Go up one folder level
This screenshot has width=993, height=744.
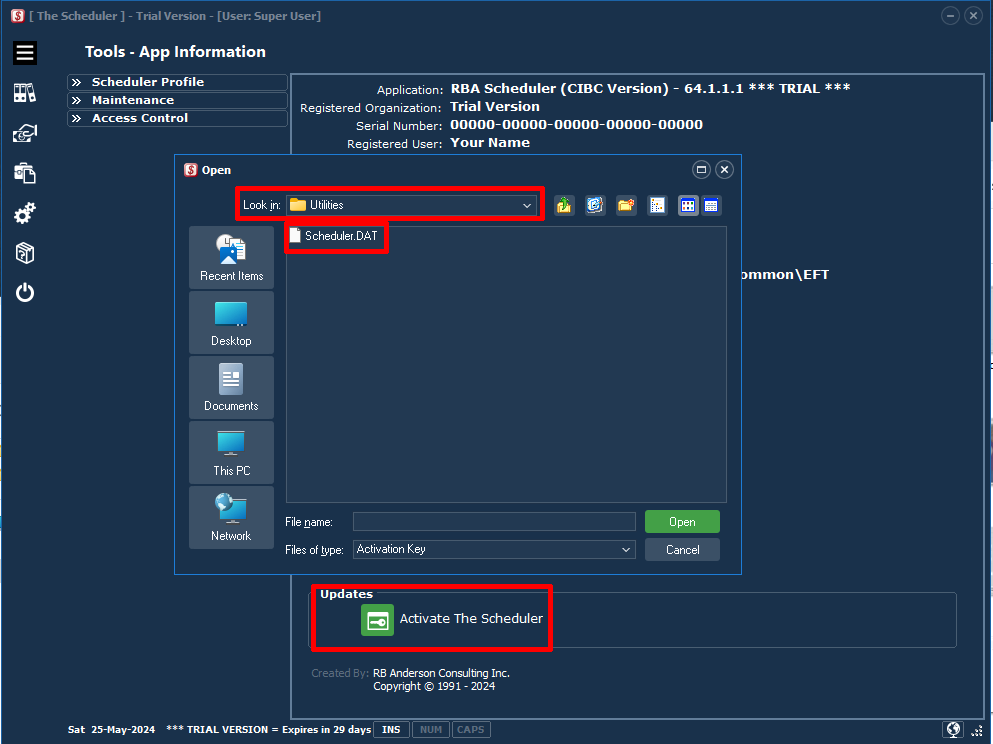point(564,205)
